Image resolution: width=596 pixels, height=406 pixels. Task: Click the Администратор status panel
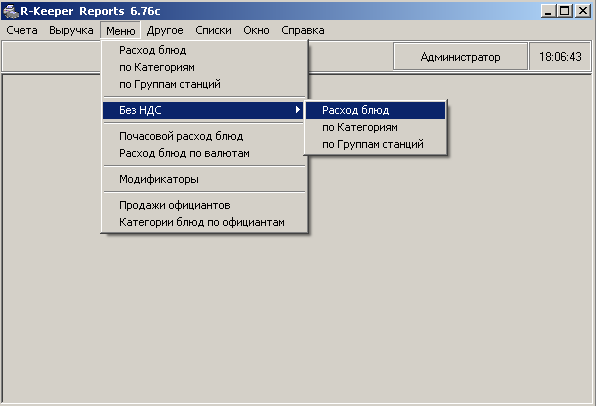pos(460,57)
